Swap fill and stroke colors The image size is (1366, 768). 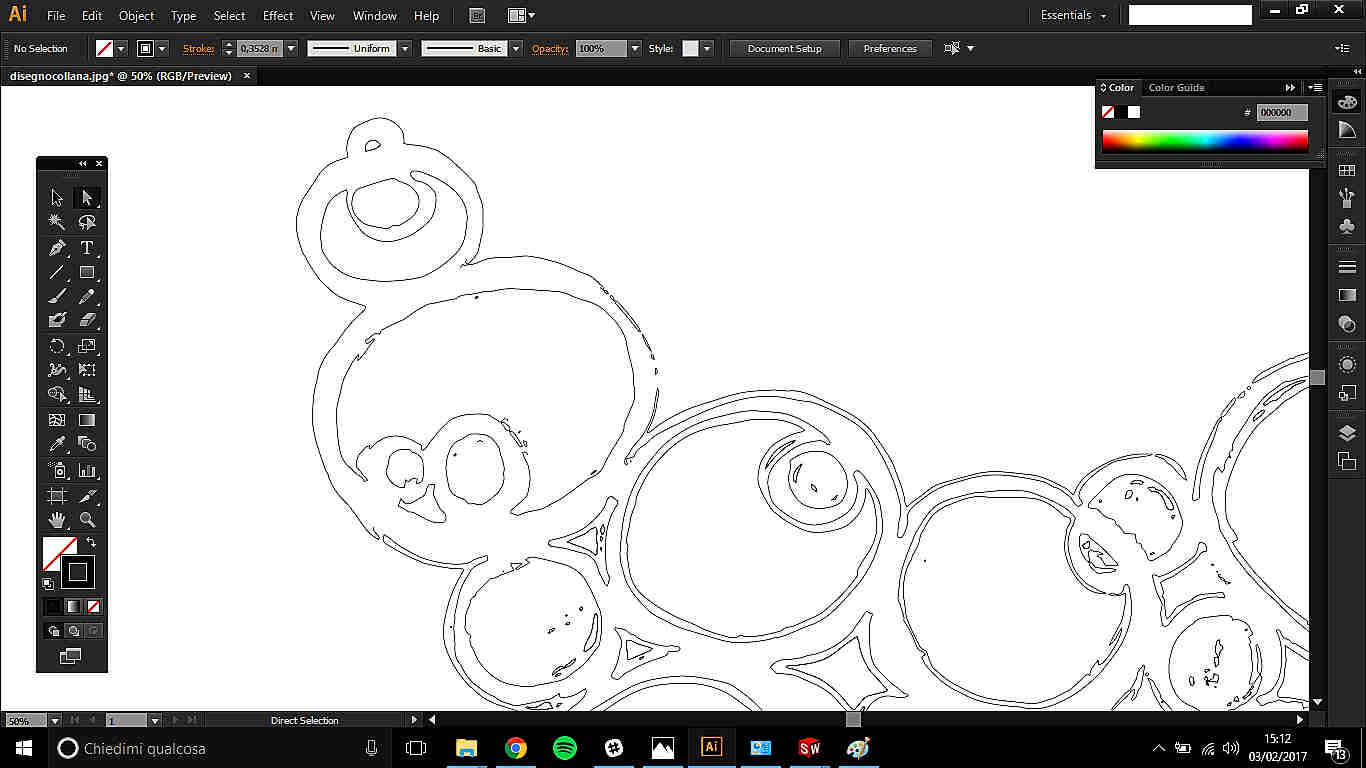point(91,542)
